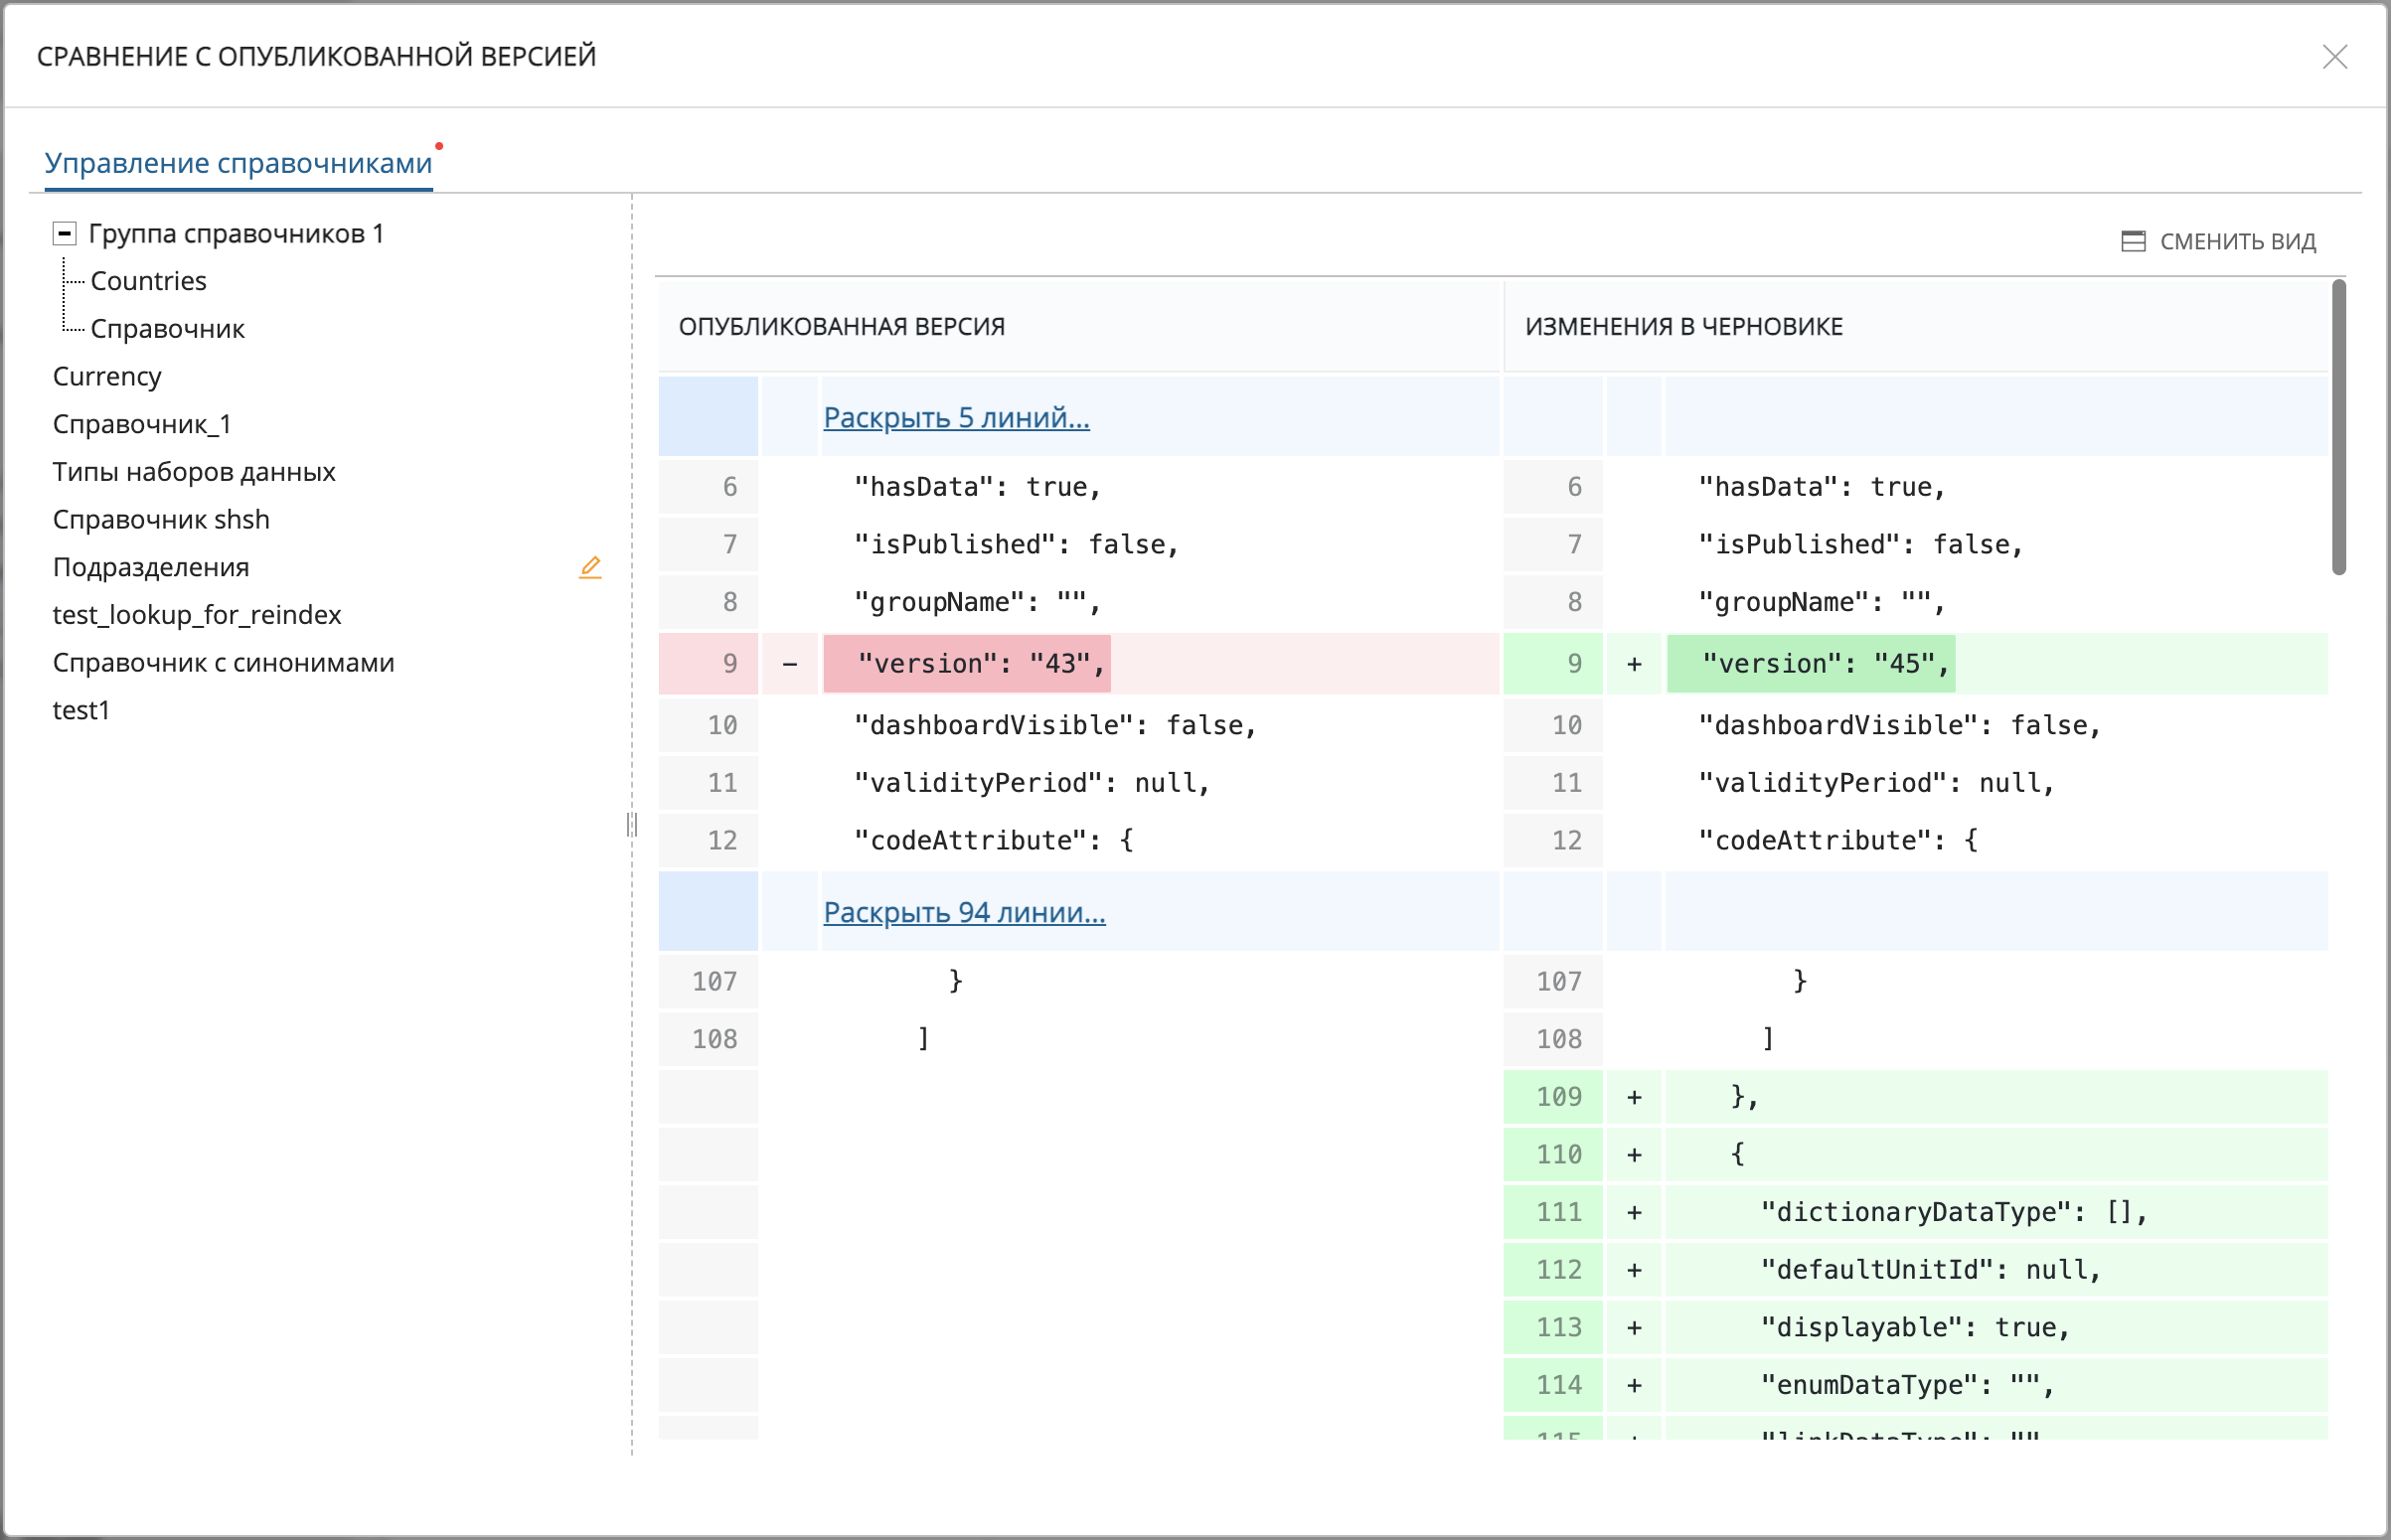The width and height of the screenshot is (2391, 1540).
Task: Choose the Справочник shsh entry
Action: point(161,520)
